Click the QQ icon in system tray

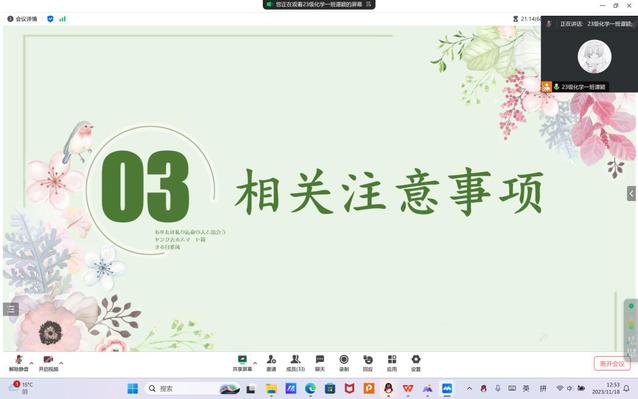point(483,389)
